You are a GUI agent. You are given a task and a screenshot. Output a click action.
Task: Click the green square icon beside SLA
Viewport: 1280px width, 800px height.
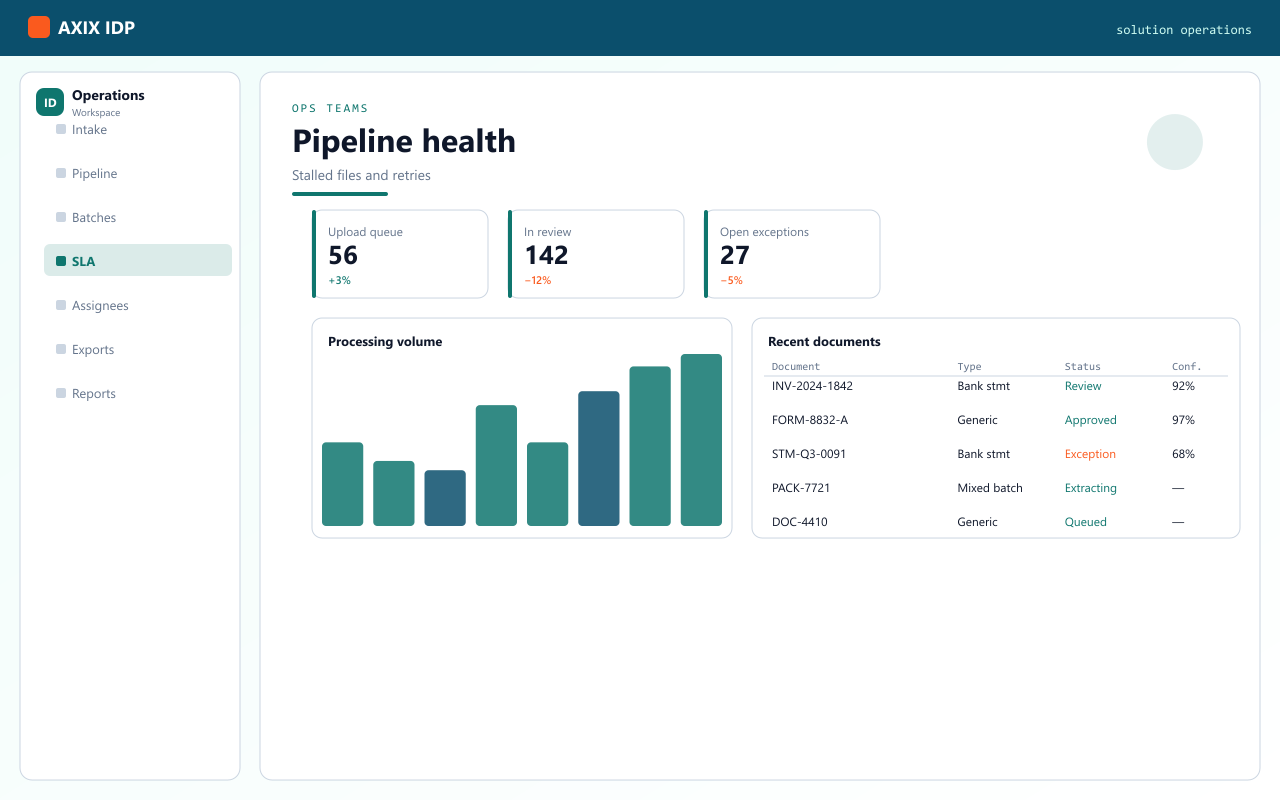tap(61, 261)
